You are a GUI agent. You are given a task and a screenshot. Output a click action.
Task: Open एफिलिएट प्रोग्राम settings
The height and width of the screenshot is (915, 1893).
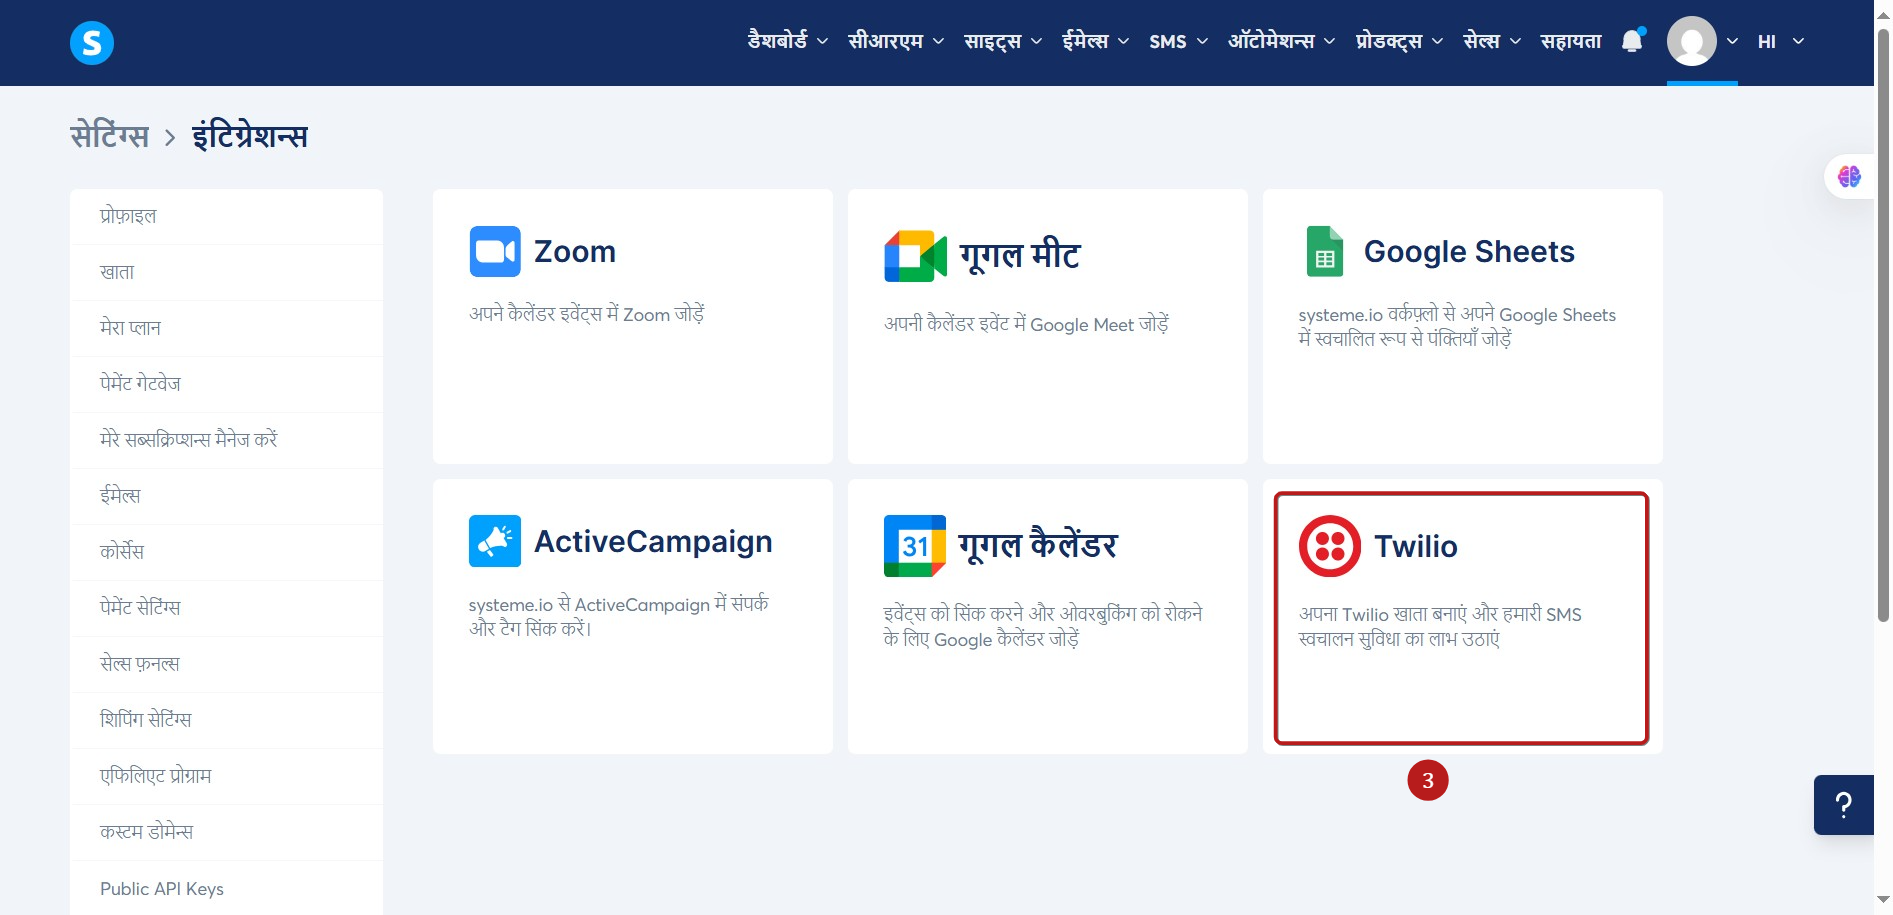coord(227,776)
